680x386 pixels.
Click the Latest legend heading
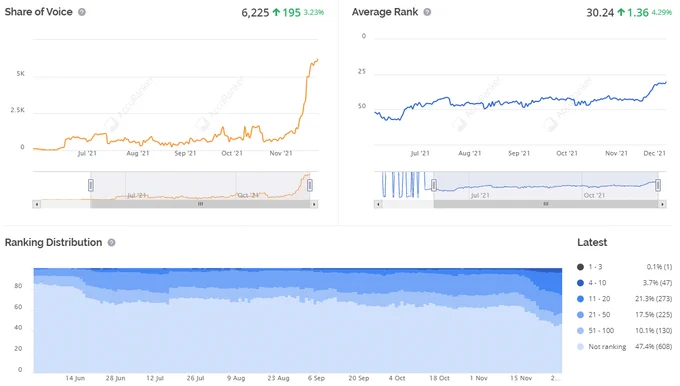point(592,242)
